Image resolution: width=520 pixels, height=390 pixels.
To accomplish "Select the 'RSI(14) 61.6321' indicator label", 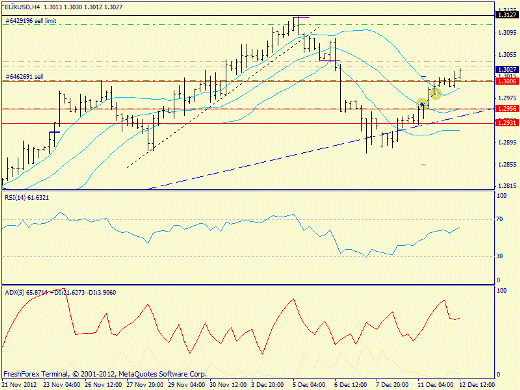I will click(27, 198).
